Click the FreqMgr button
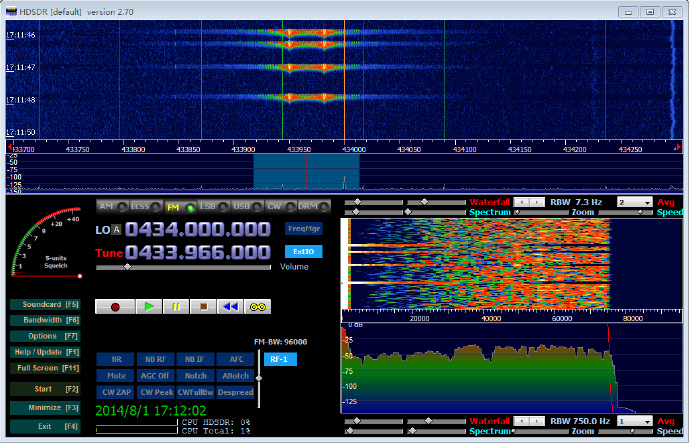The width and height of the screenshot is (690, 443). (x=304, y=229)
